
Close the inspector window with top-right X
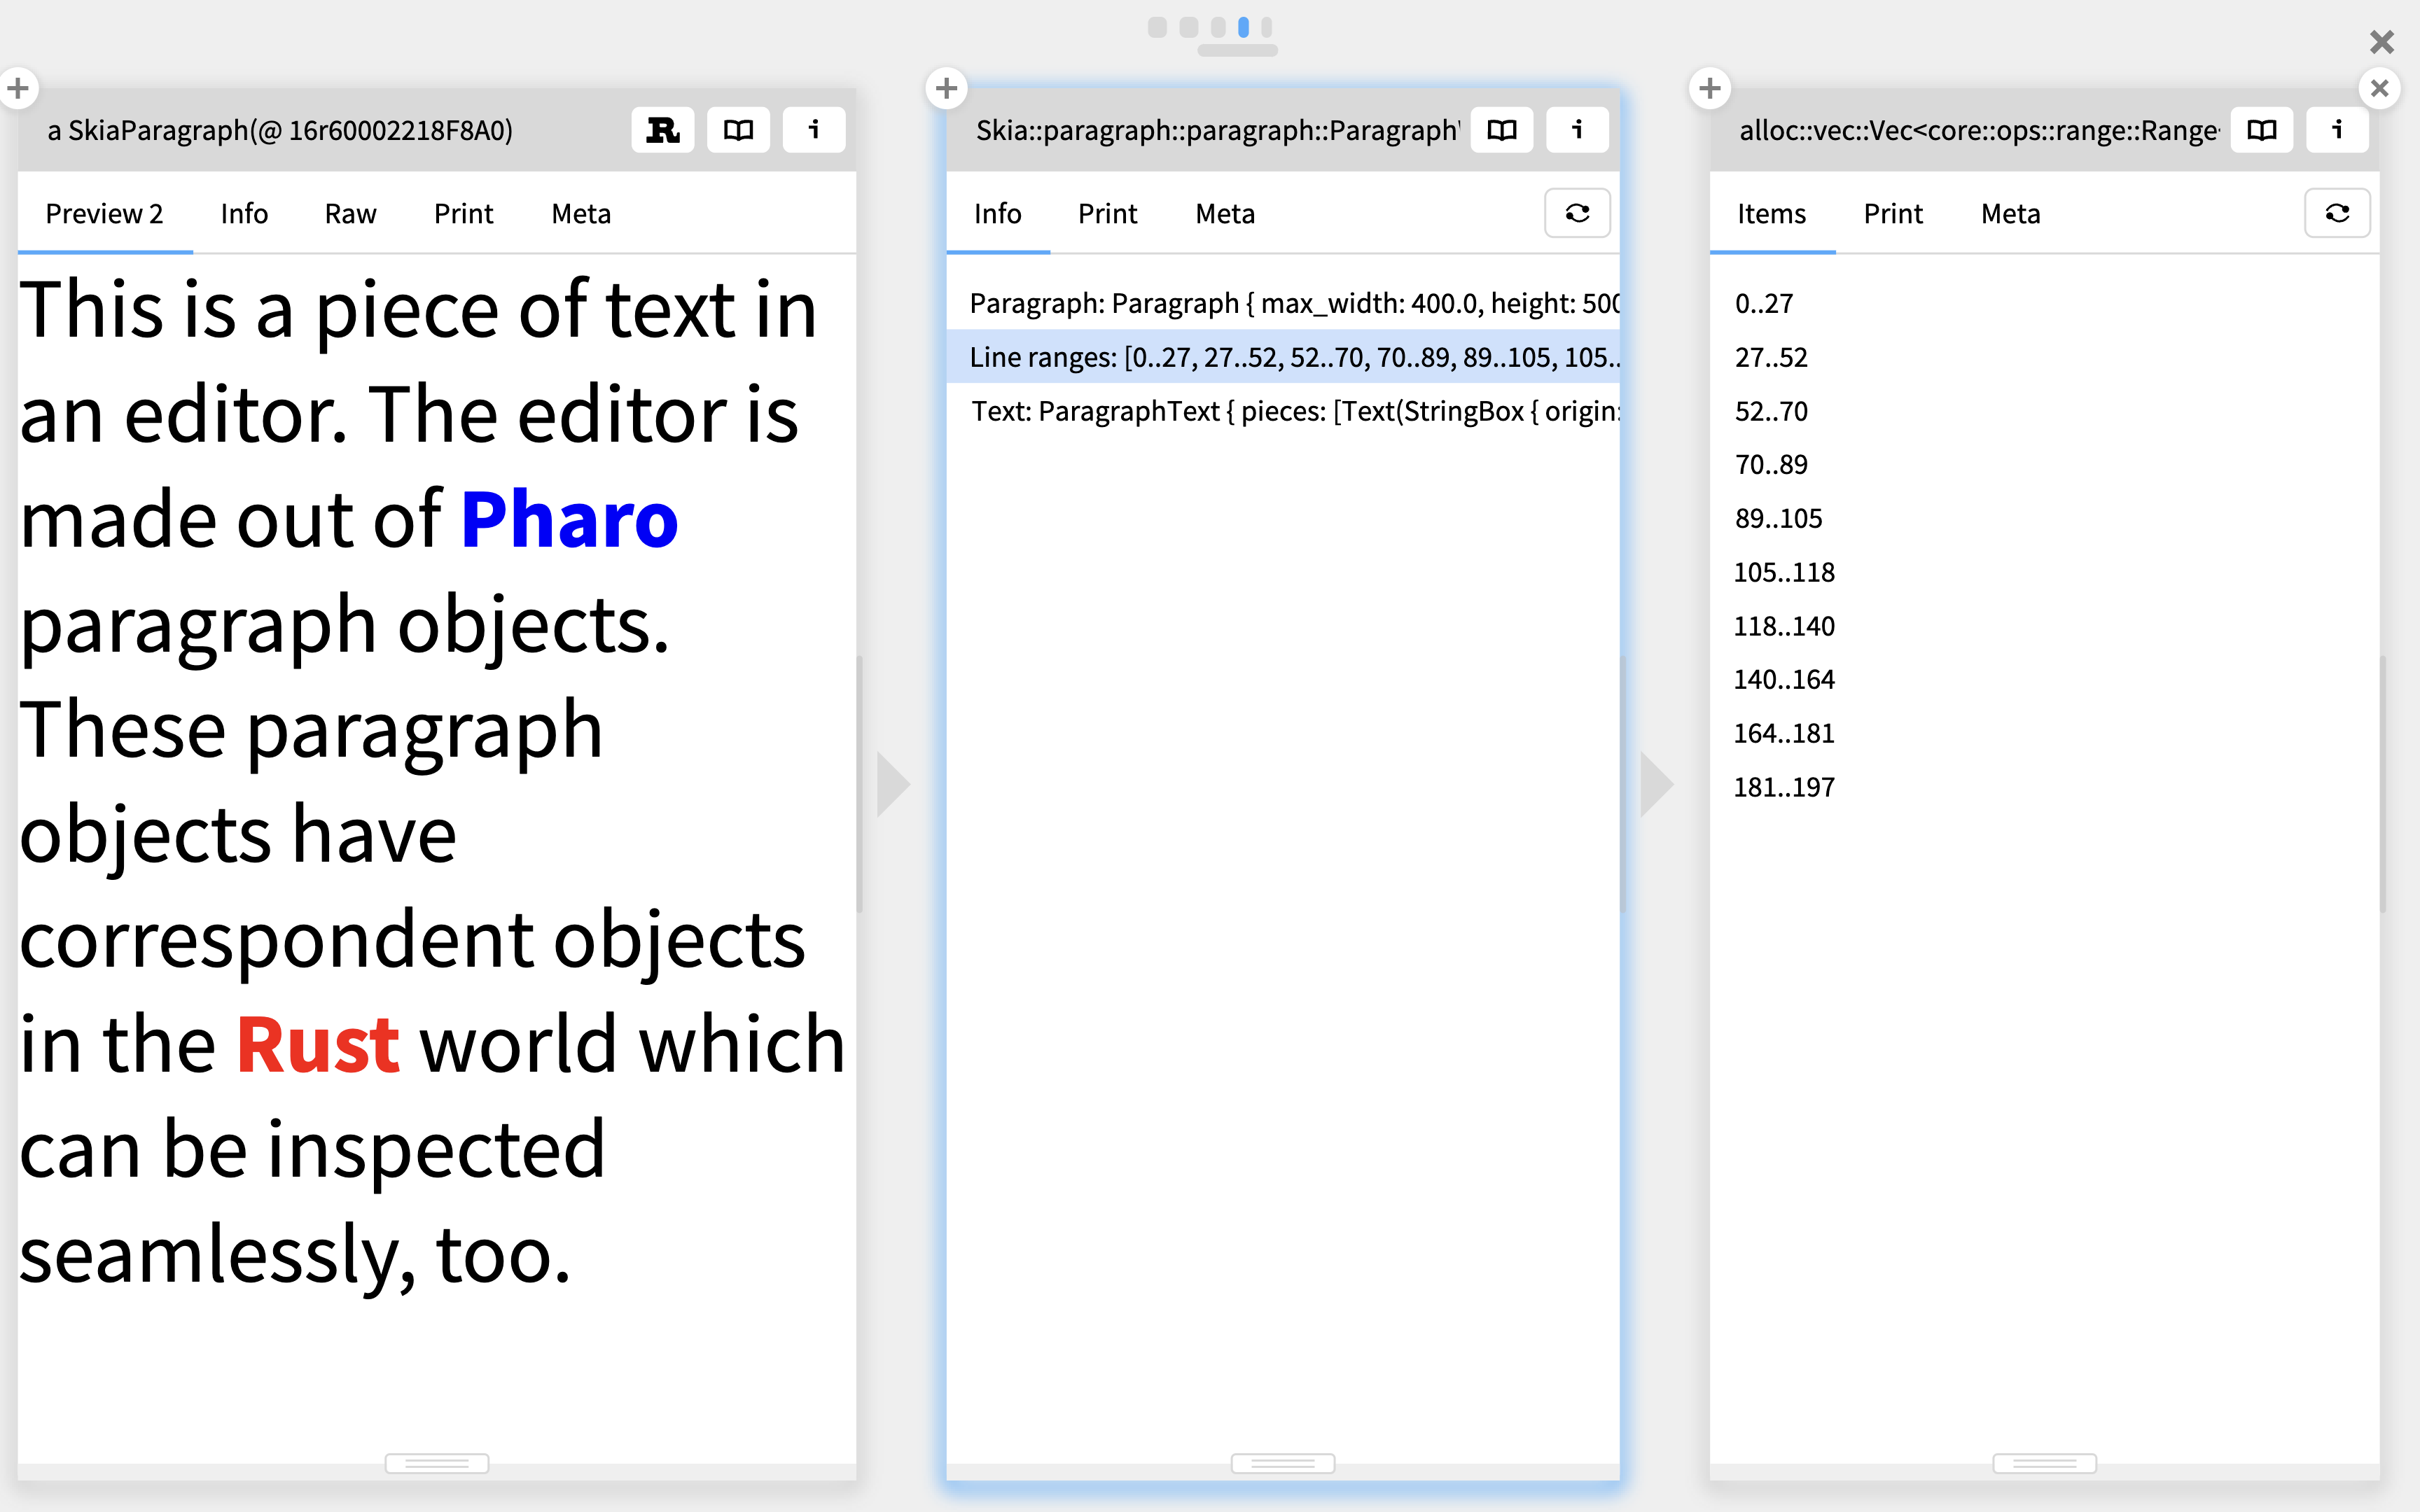[2382, 42]
